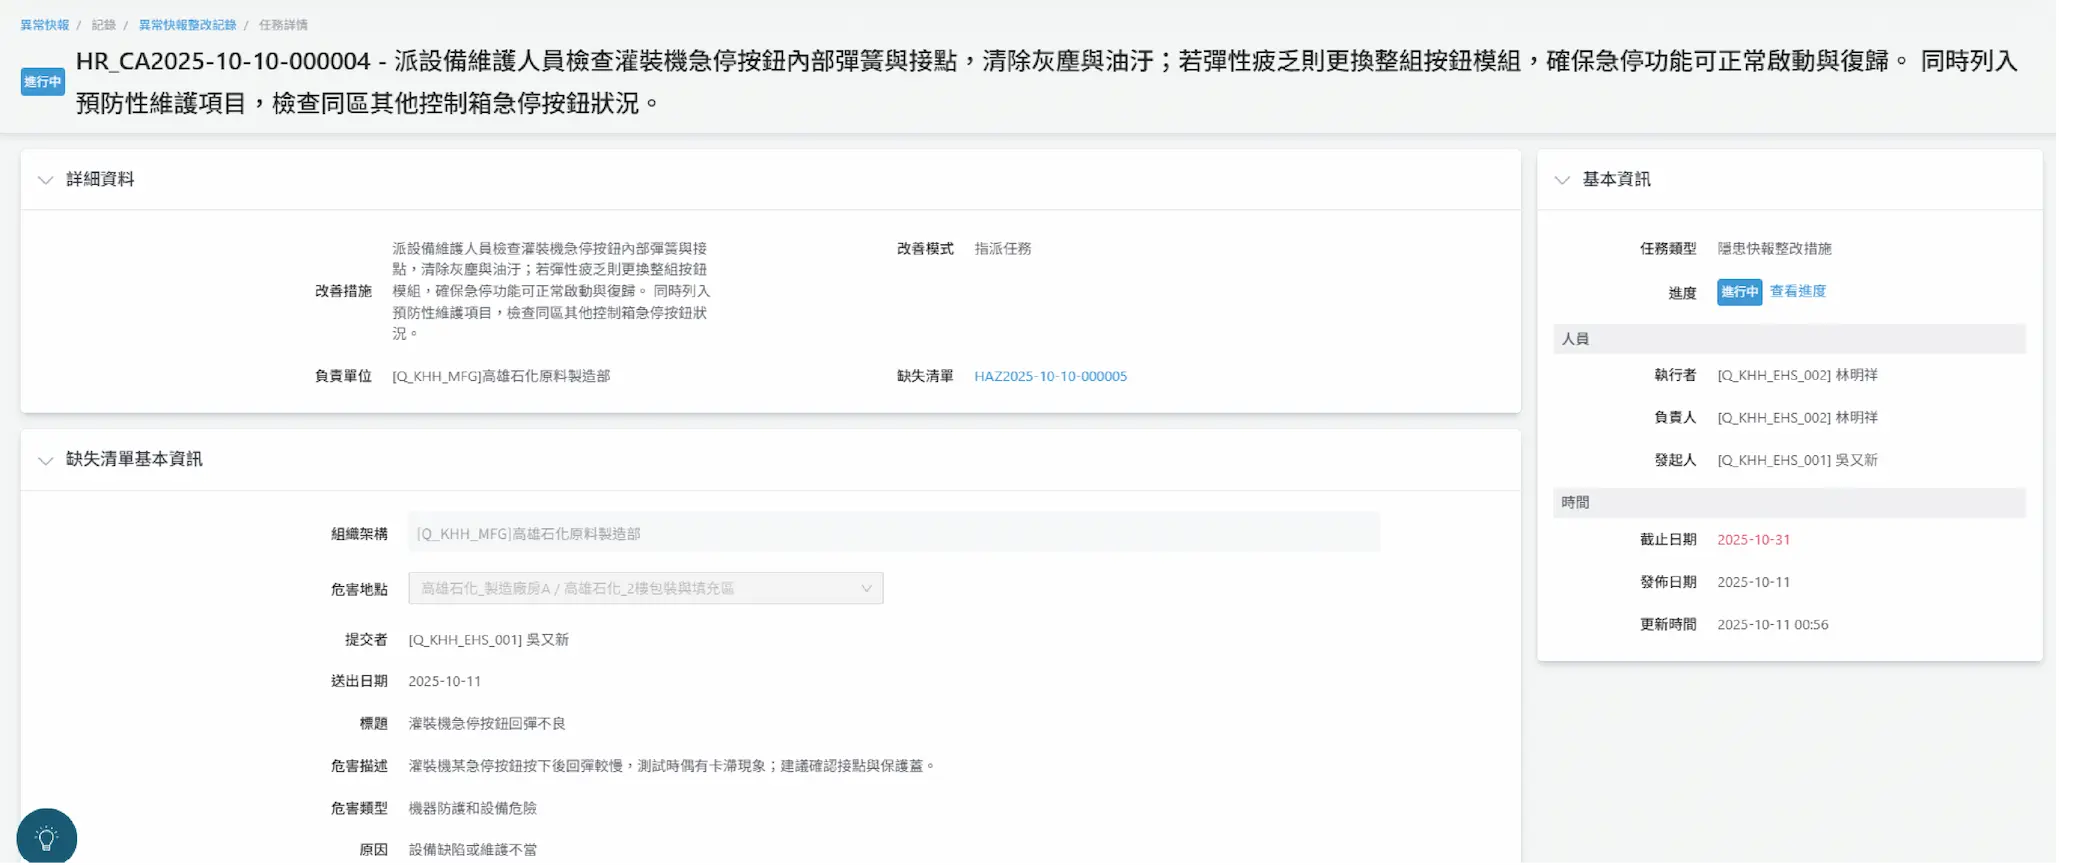Image resolution: width=2074 pixels, height=867 pixels.
Task: Click the 記錄 breadcrumb item
Action: [x=104, y=25]
